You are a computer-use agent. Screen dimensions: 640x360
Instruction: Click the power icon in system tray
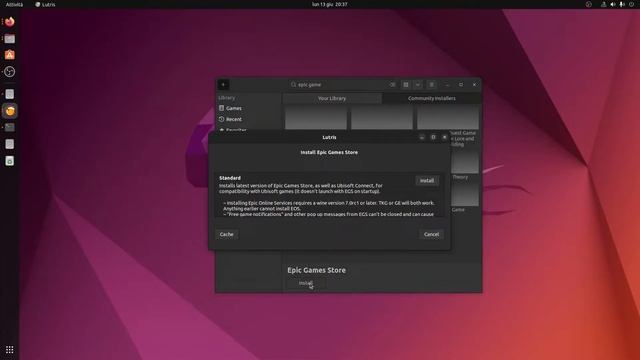[x=631, y=4]
